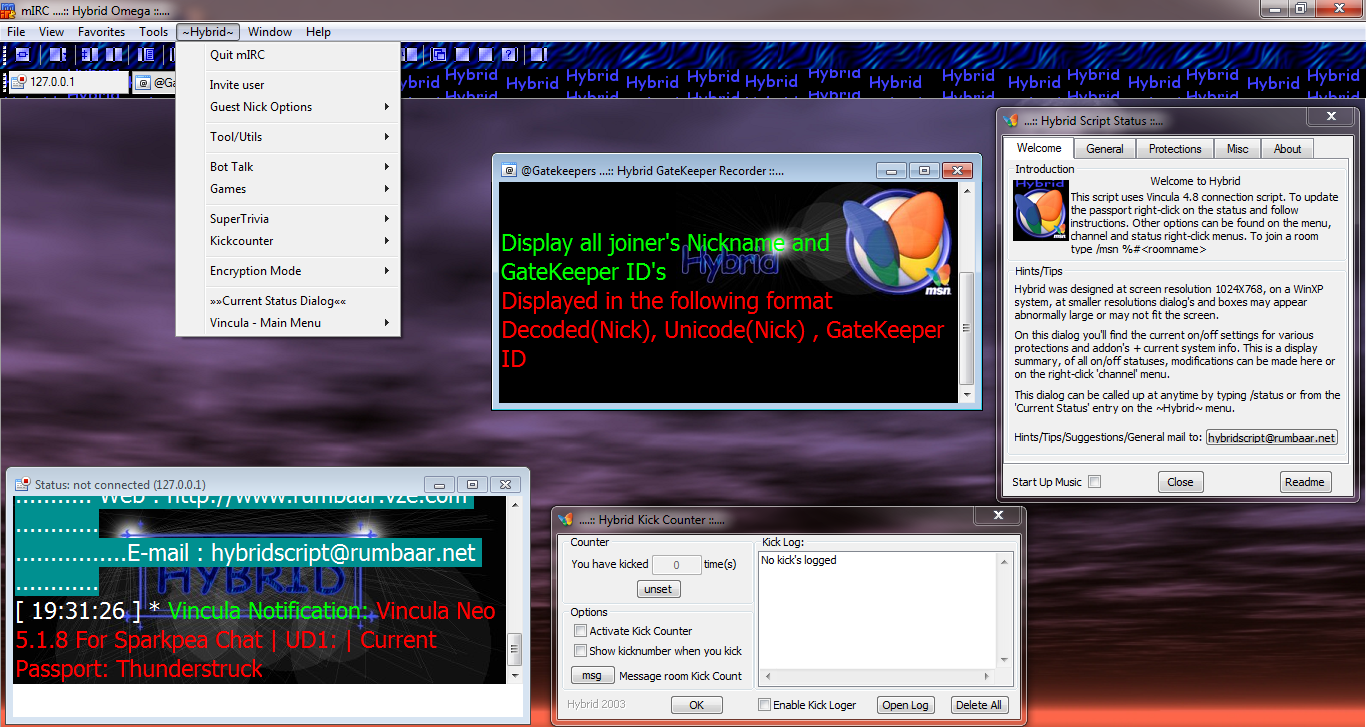The width and height of the screenshot is (1366, 727).
Task: Click the GateKeeper Recorder title bar icon
Action: [508, 170]
